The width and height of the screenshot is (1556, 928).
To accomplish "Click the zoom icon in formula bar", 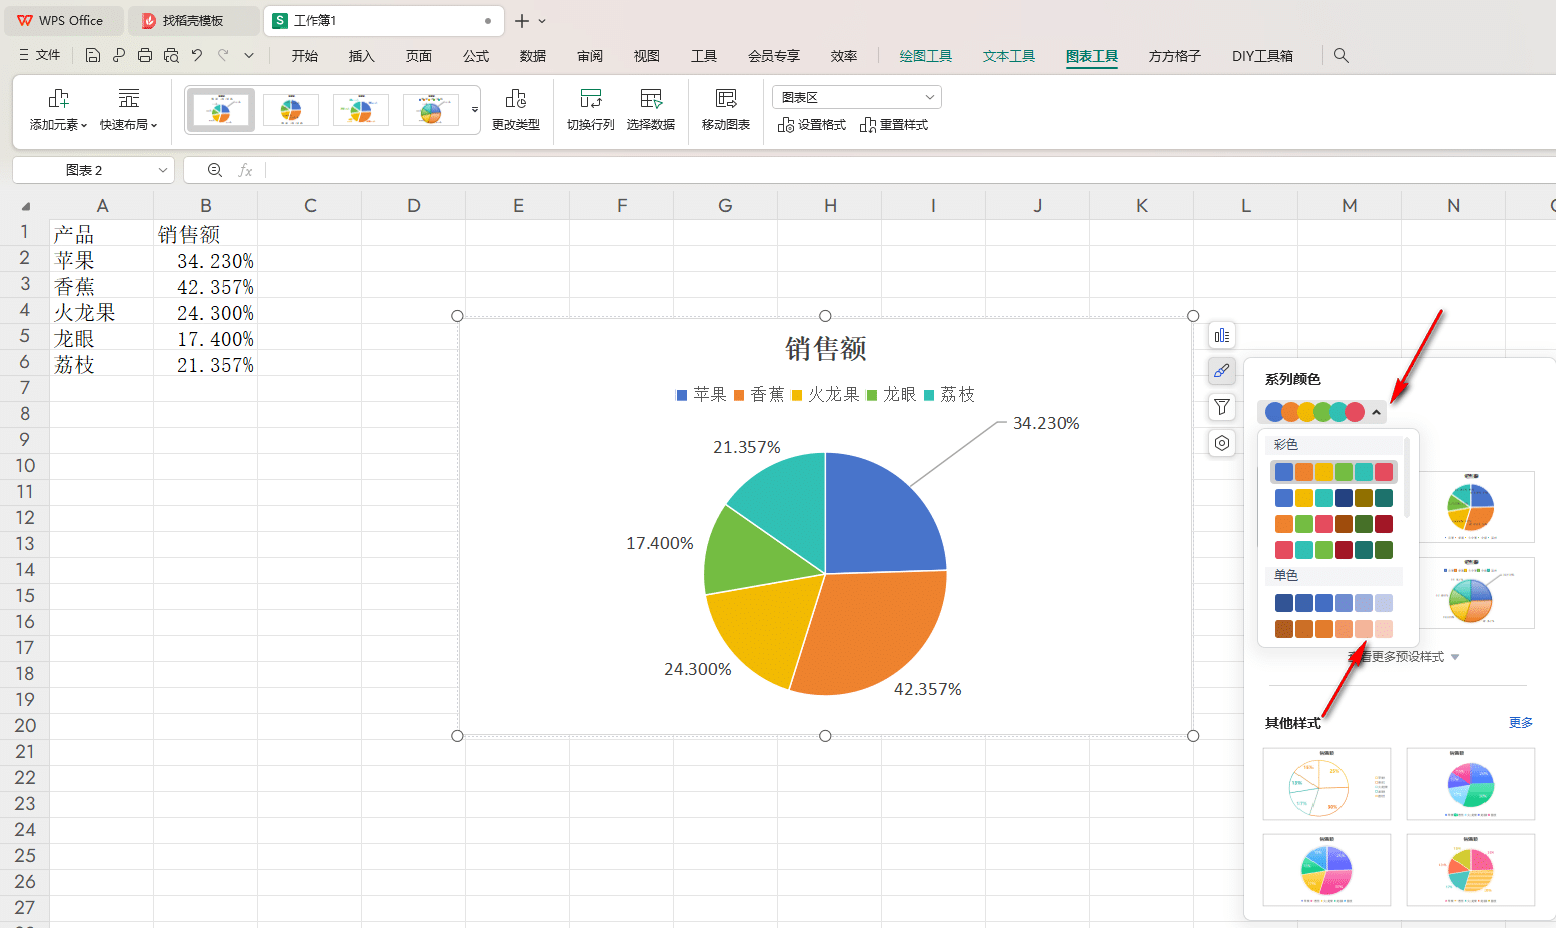I will pyautogui.click(x=214, y=170).
